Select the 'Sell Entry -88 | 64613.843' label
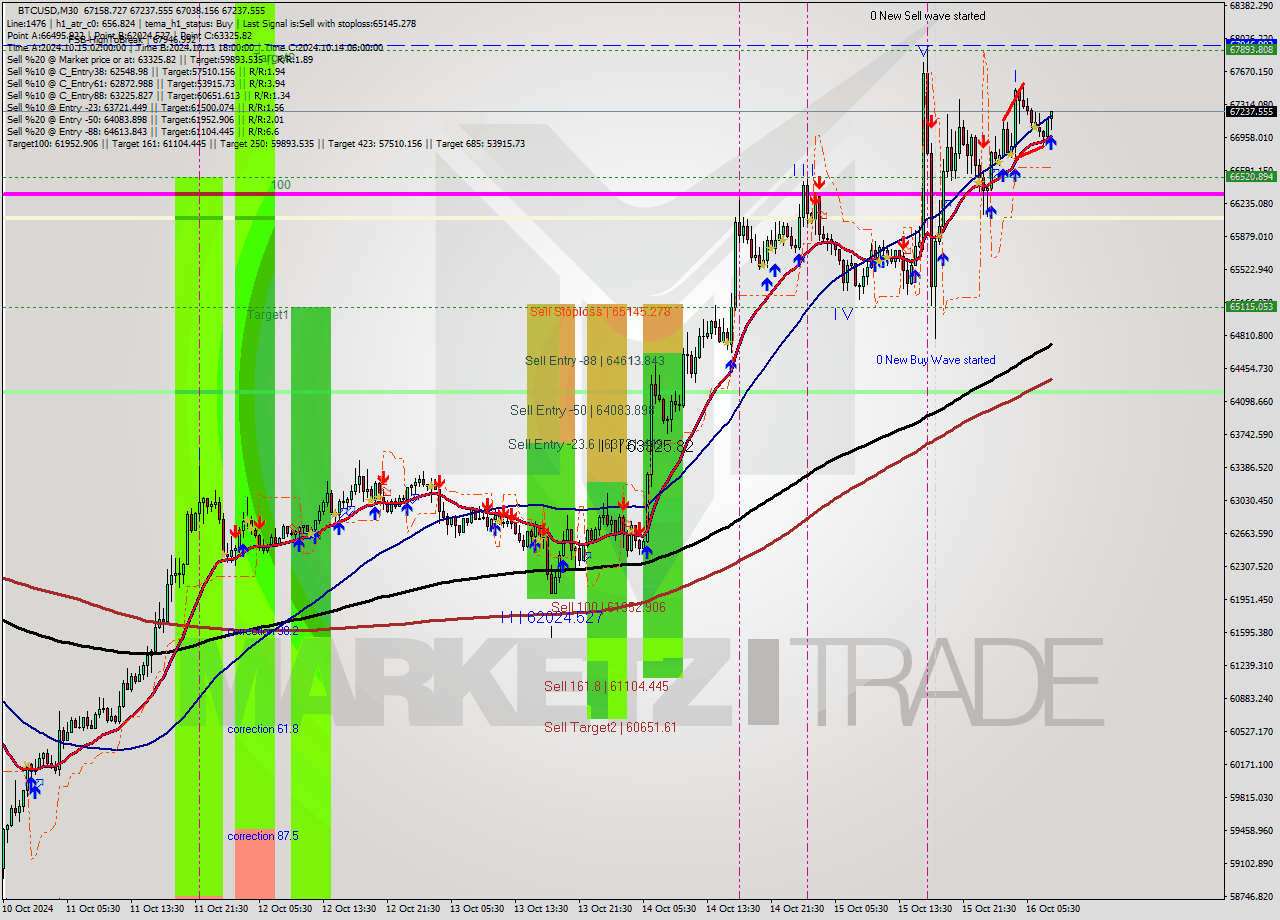Viewport: 1280px width, 920px height. [595, 361]
